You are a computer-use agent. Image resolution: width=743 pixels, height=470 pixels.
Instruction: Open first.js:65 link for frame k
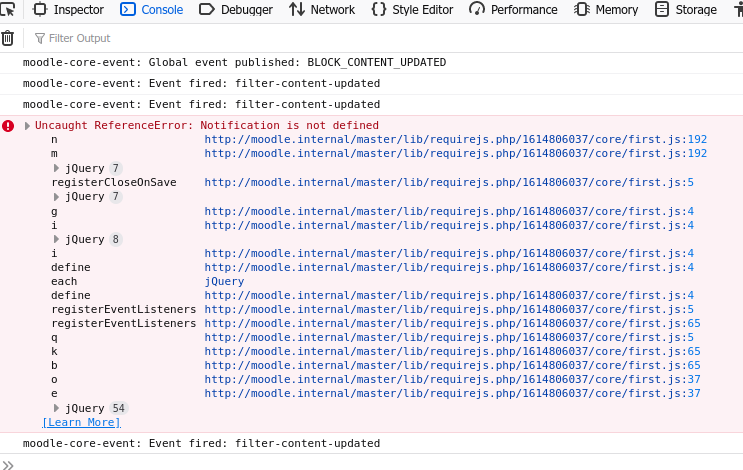(453, 352)
